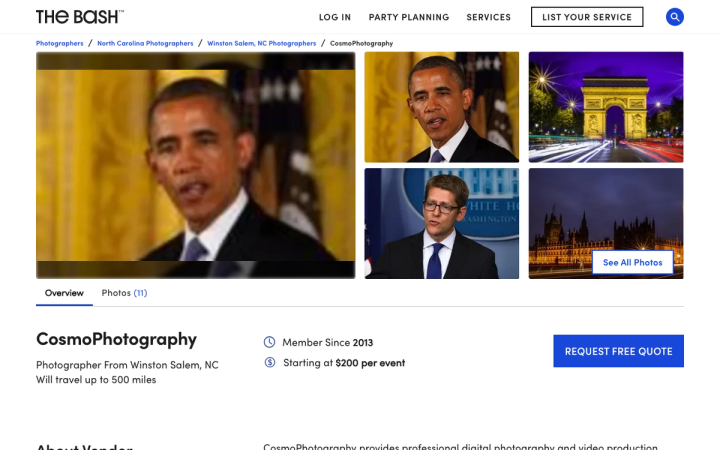Open the LOG IN menu item
720x450 pixels.
click(x=335, y=17)
